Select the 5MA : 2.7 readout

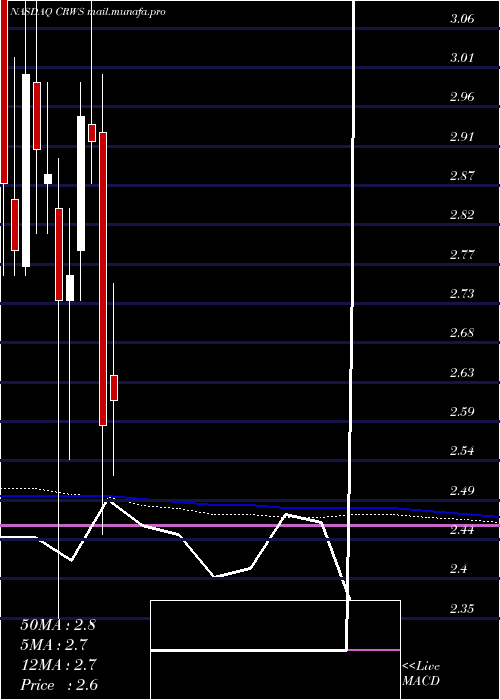[54, 645]
